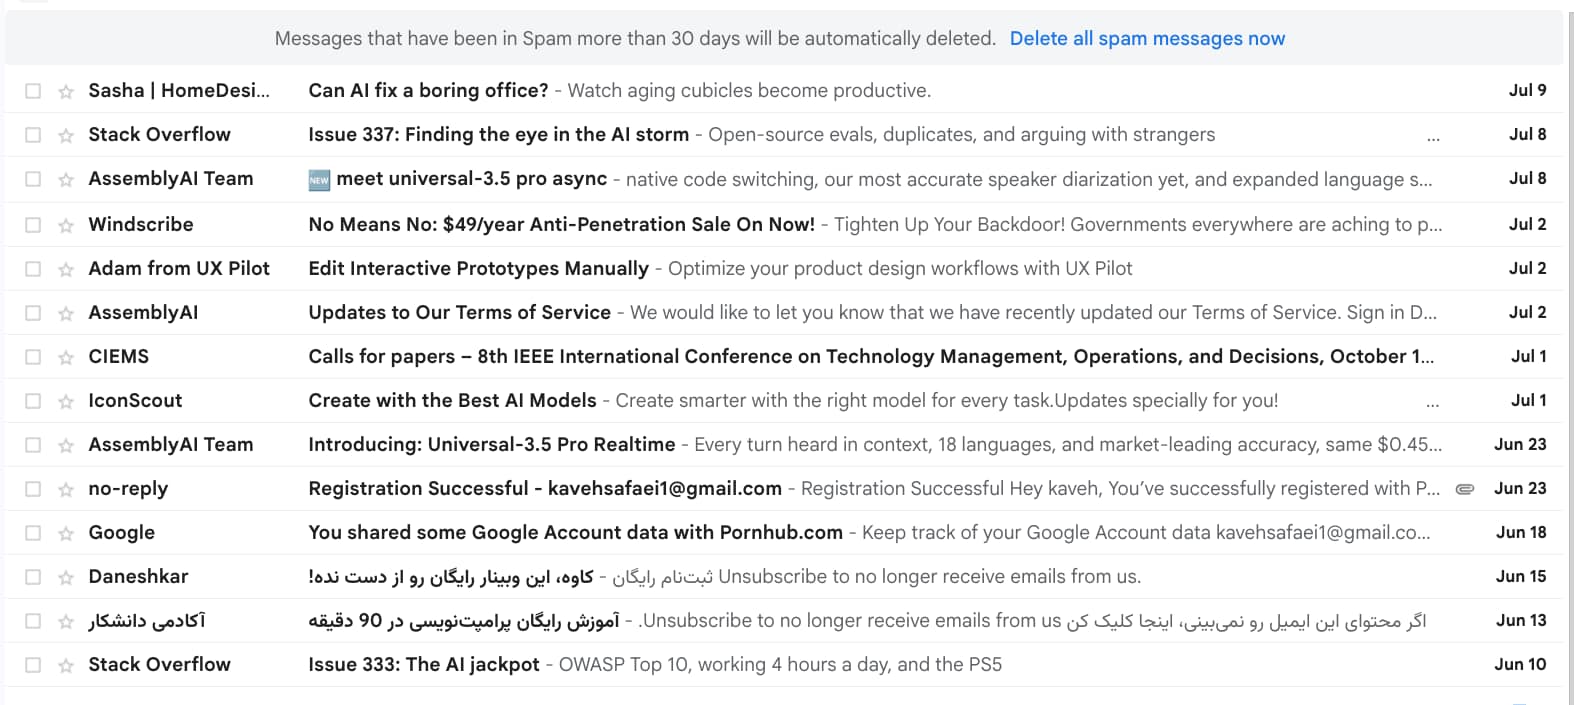The width and height of the screenshot is (1574, 705).
Task: Star the Daneshkar email
Action: 66,577
